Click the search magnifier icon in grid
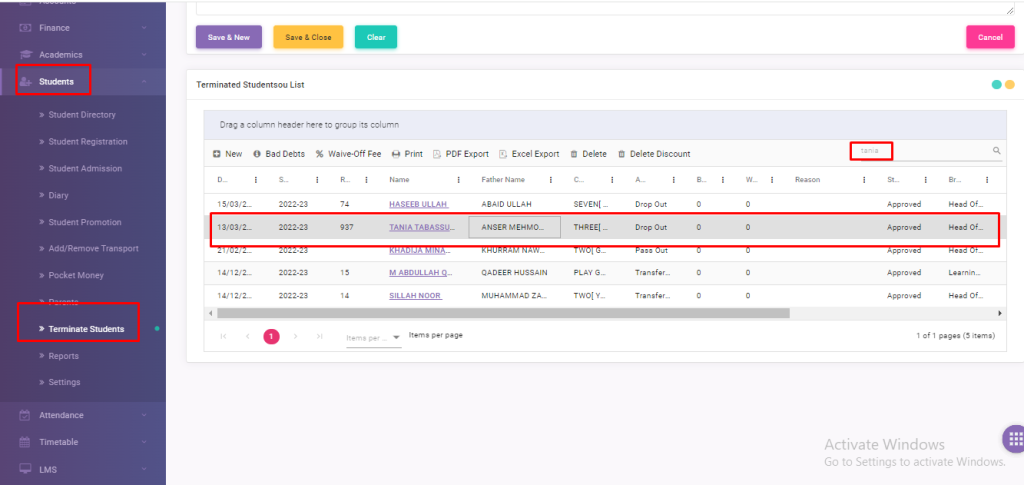This screenshot has width=1024, height=485. [x=996, y=151]
